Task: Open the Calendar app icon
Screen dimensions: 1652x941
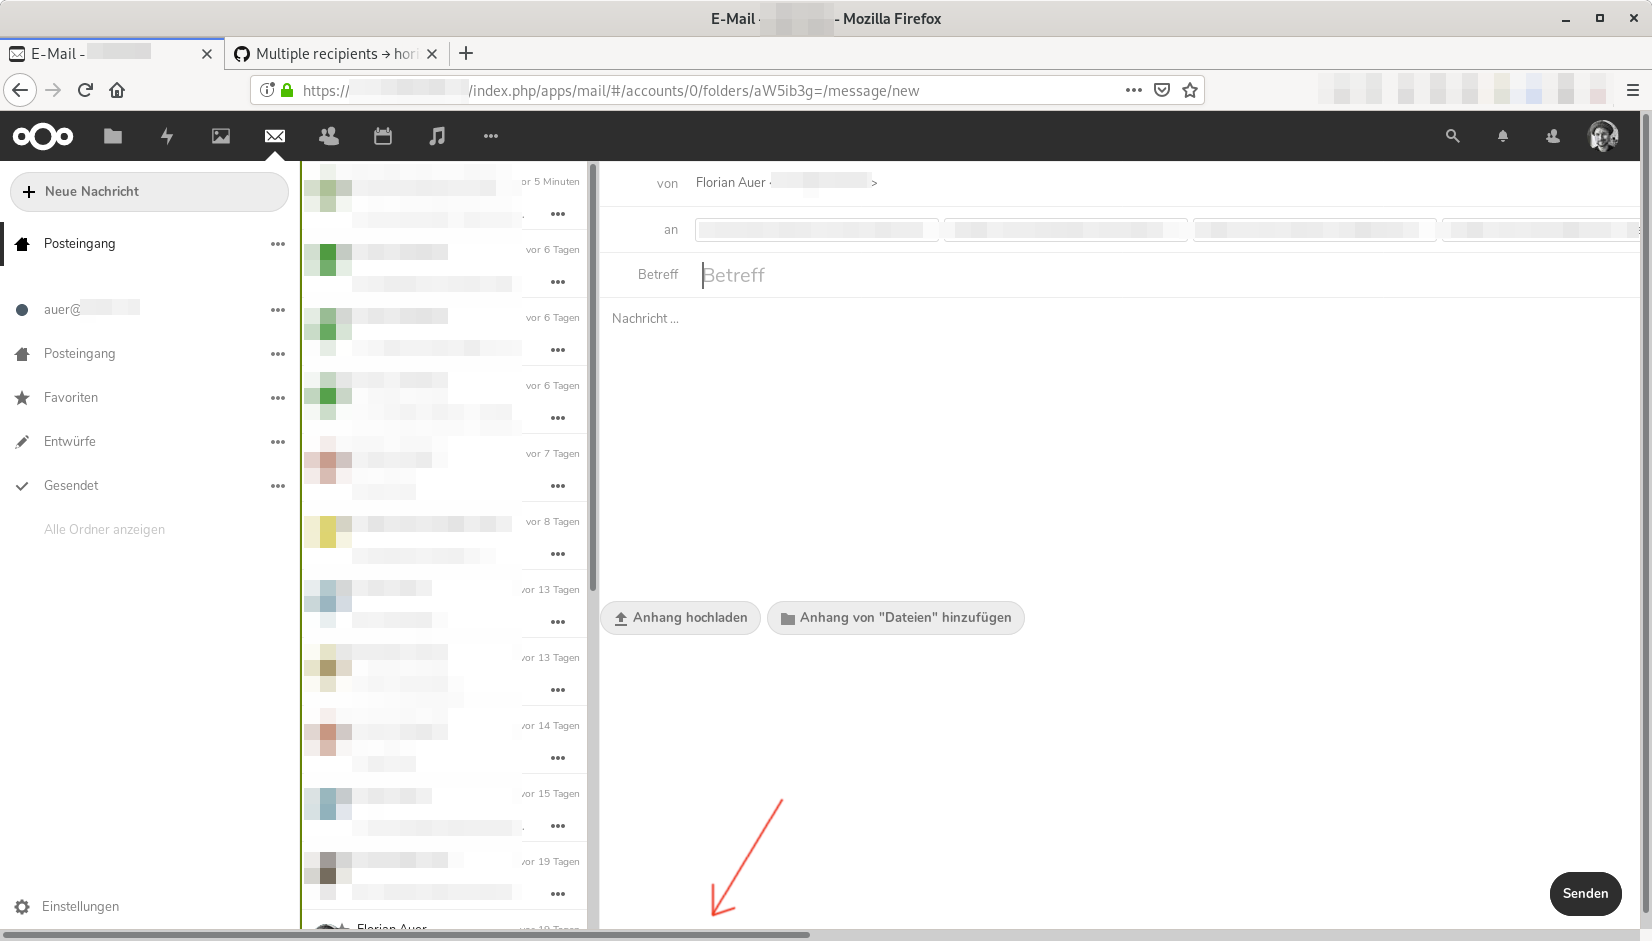Action: click(382, 136)
